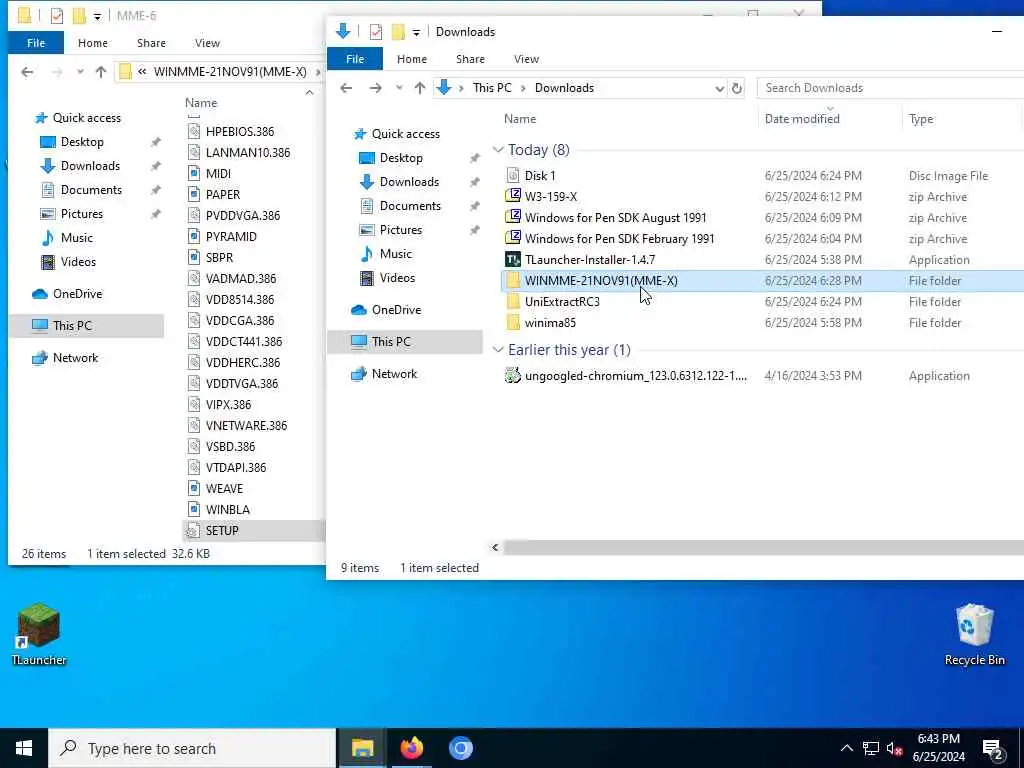Open View tab in MME-6 window

pyautogui.click(x=207, y=43)
